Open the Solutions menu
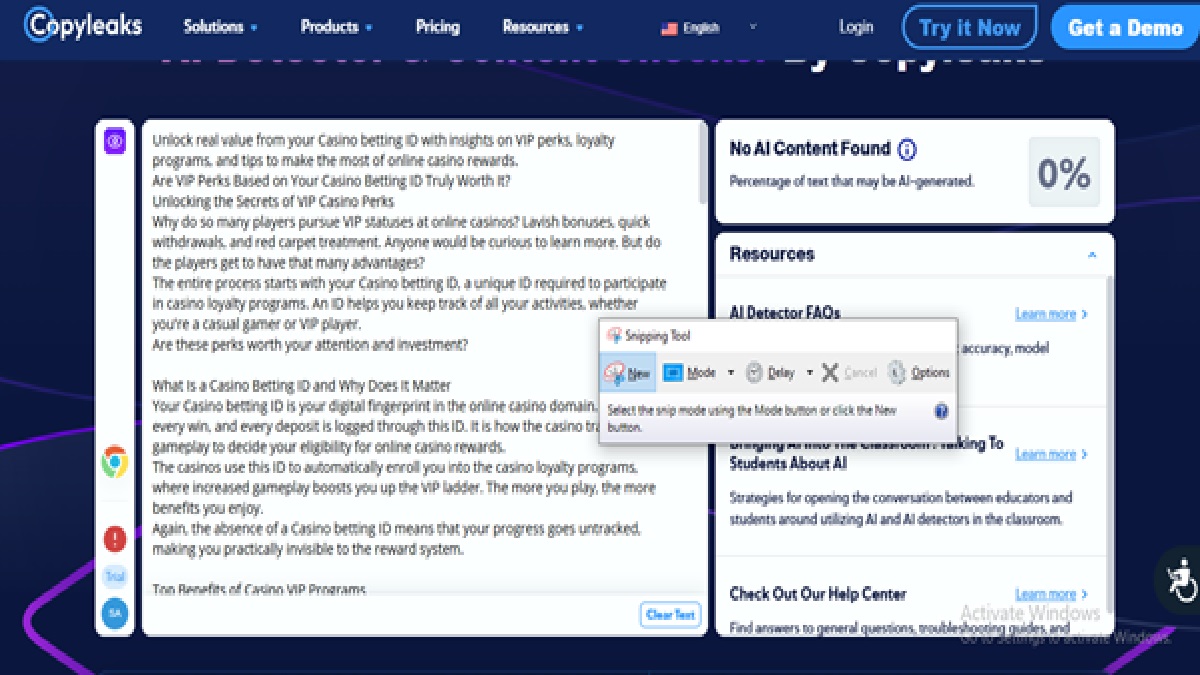This screenshot has height=675, width=1200. tap(221, 27)
